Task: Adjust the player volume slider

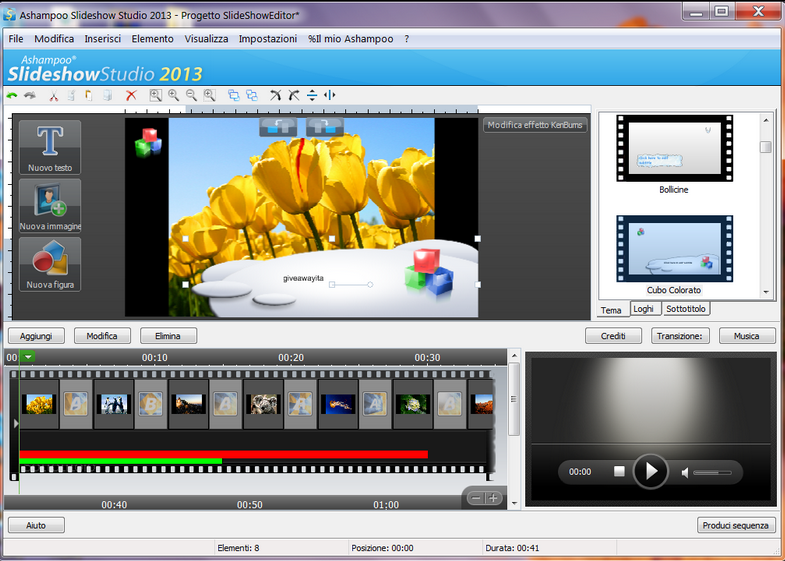Action: point(712,472)
